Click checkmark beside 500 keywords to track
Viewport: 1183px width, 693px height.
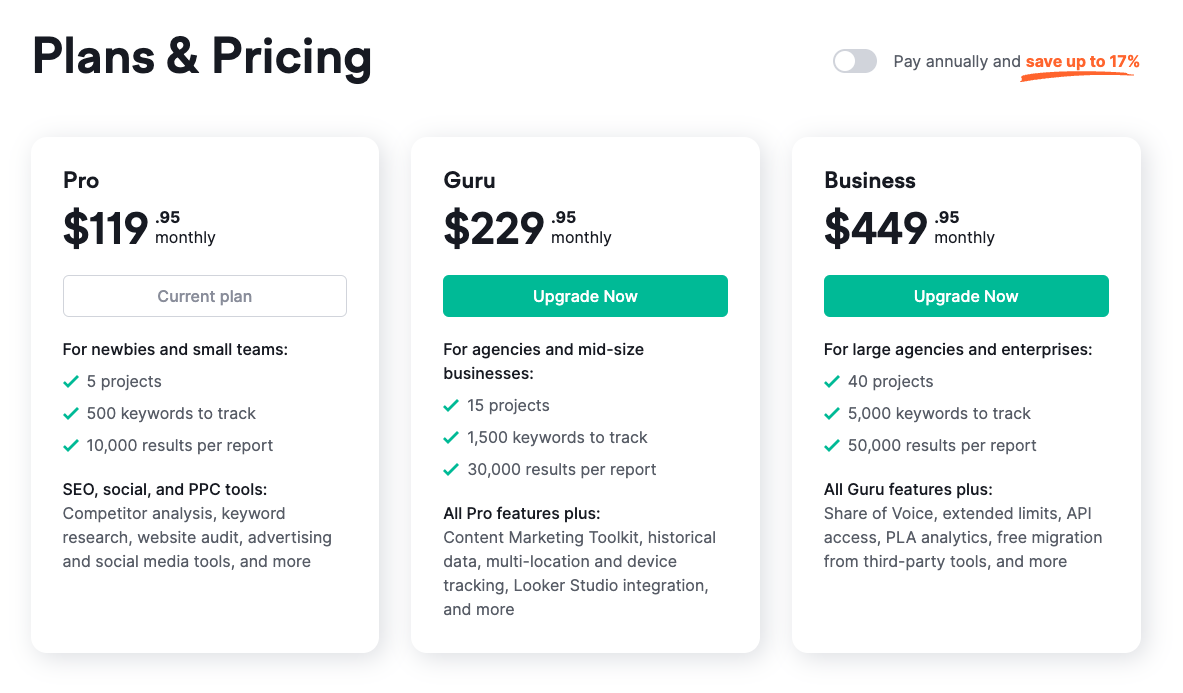[71, 414]
